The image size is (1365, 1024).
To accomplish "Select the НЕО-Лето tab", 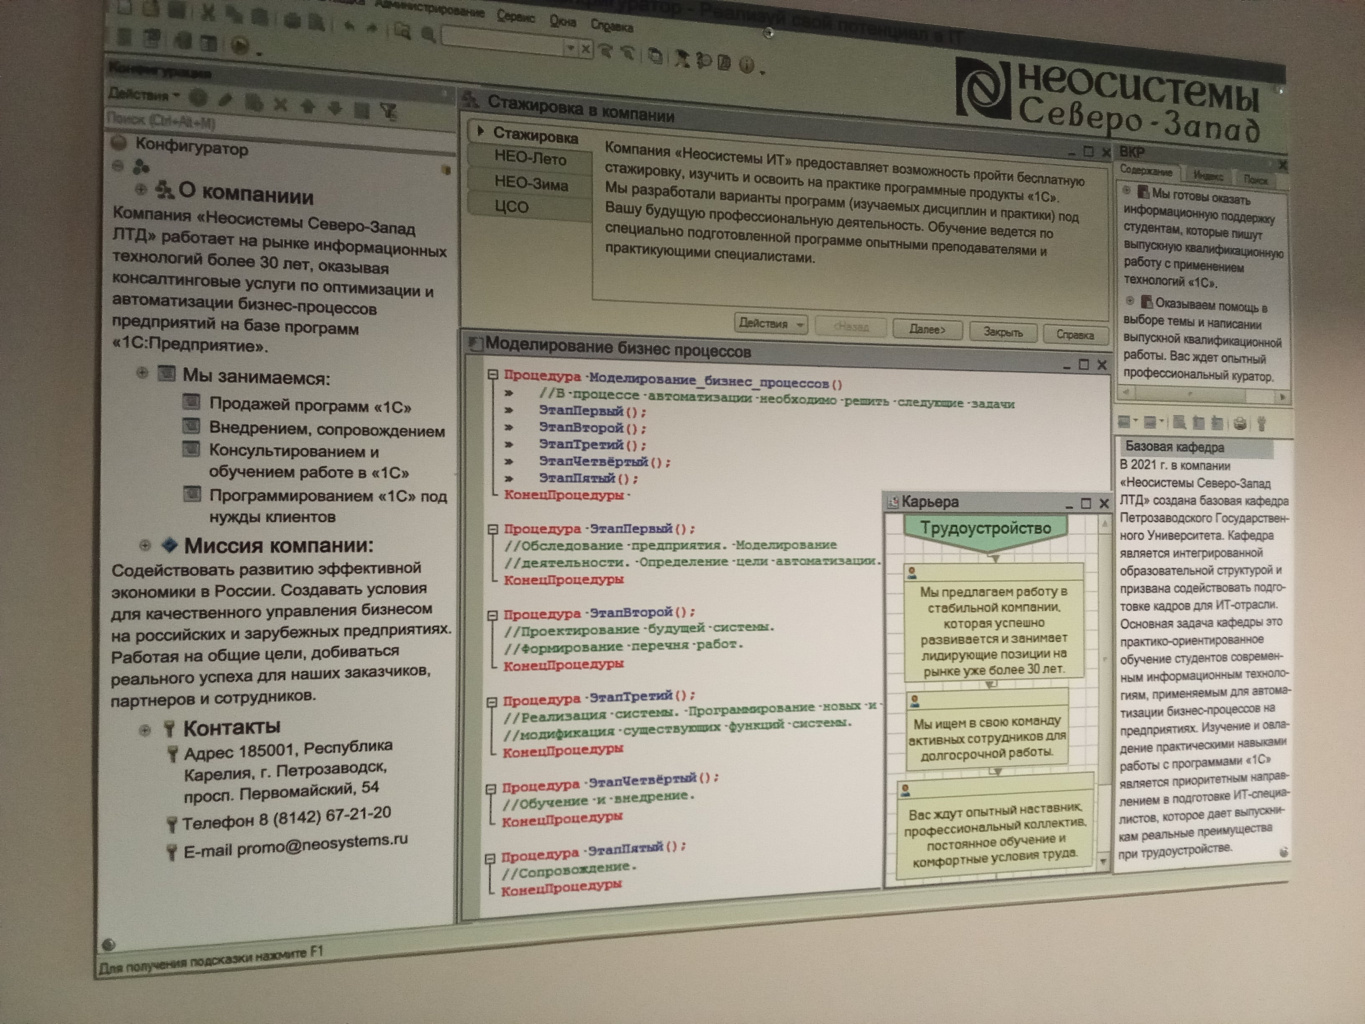I will [529, 158].
